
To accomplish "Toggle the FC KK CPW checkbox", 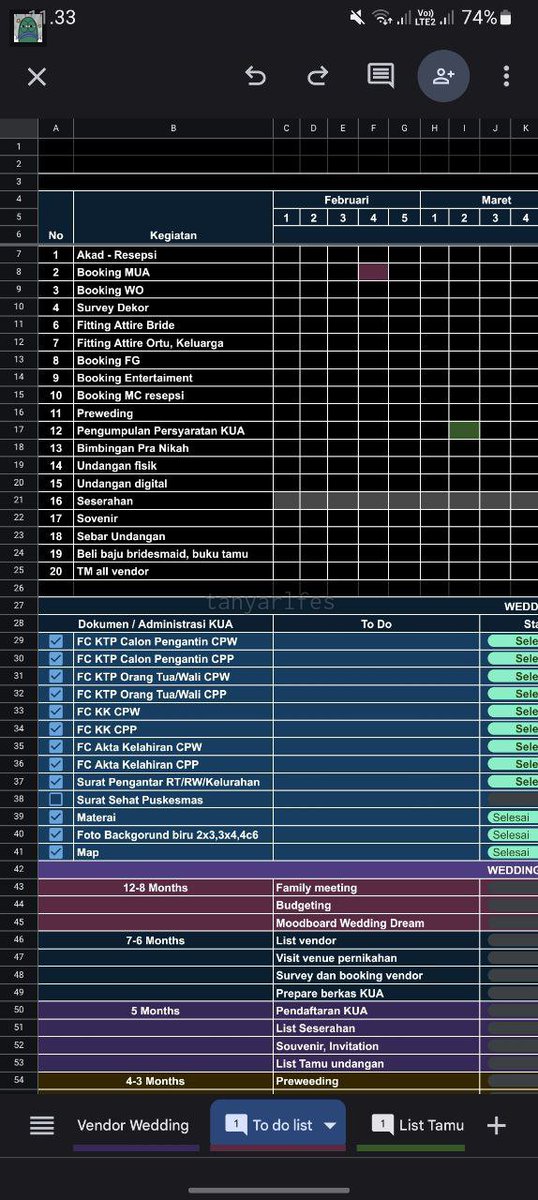I will [56, 712].
